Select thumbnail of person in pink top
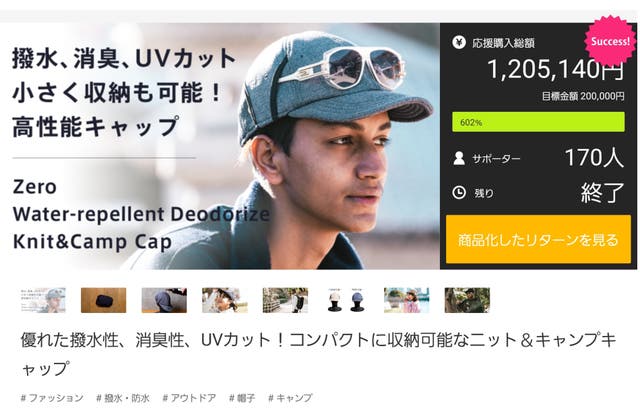 (x=407, y=300)
